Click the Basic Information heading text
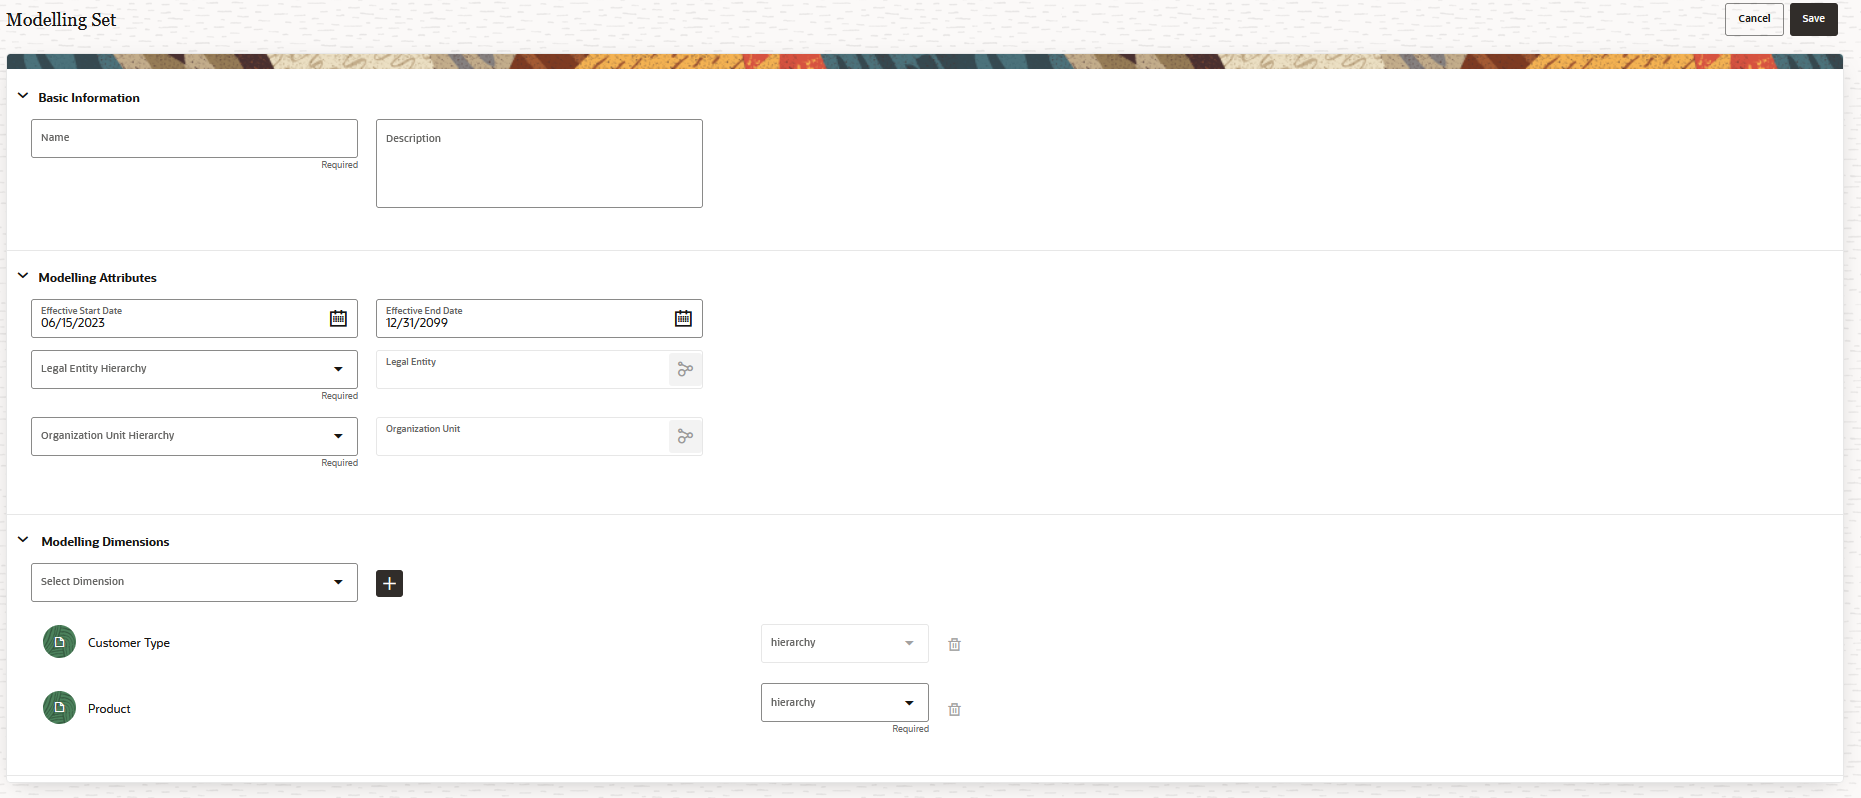Screen dimensions: 1861x798 pyautogui.click(x=89, y=98)
